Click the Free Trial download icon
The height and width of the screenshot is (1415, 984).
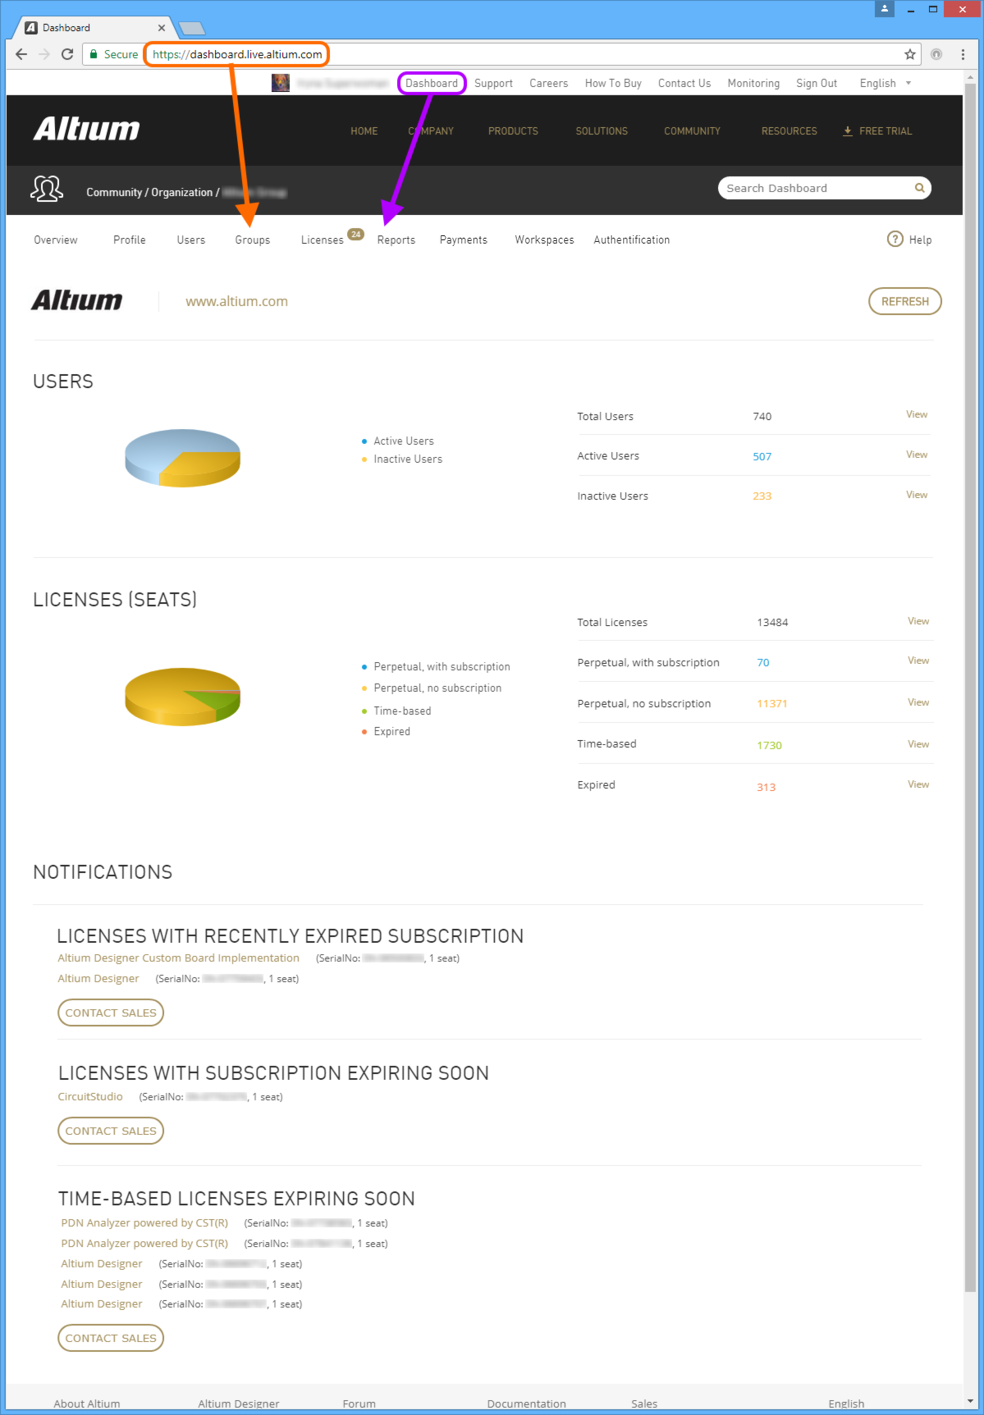pos(848,131)
